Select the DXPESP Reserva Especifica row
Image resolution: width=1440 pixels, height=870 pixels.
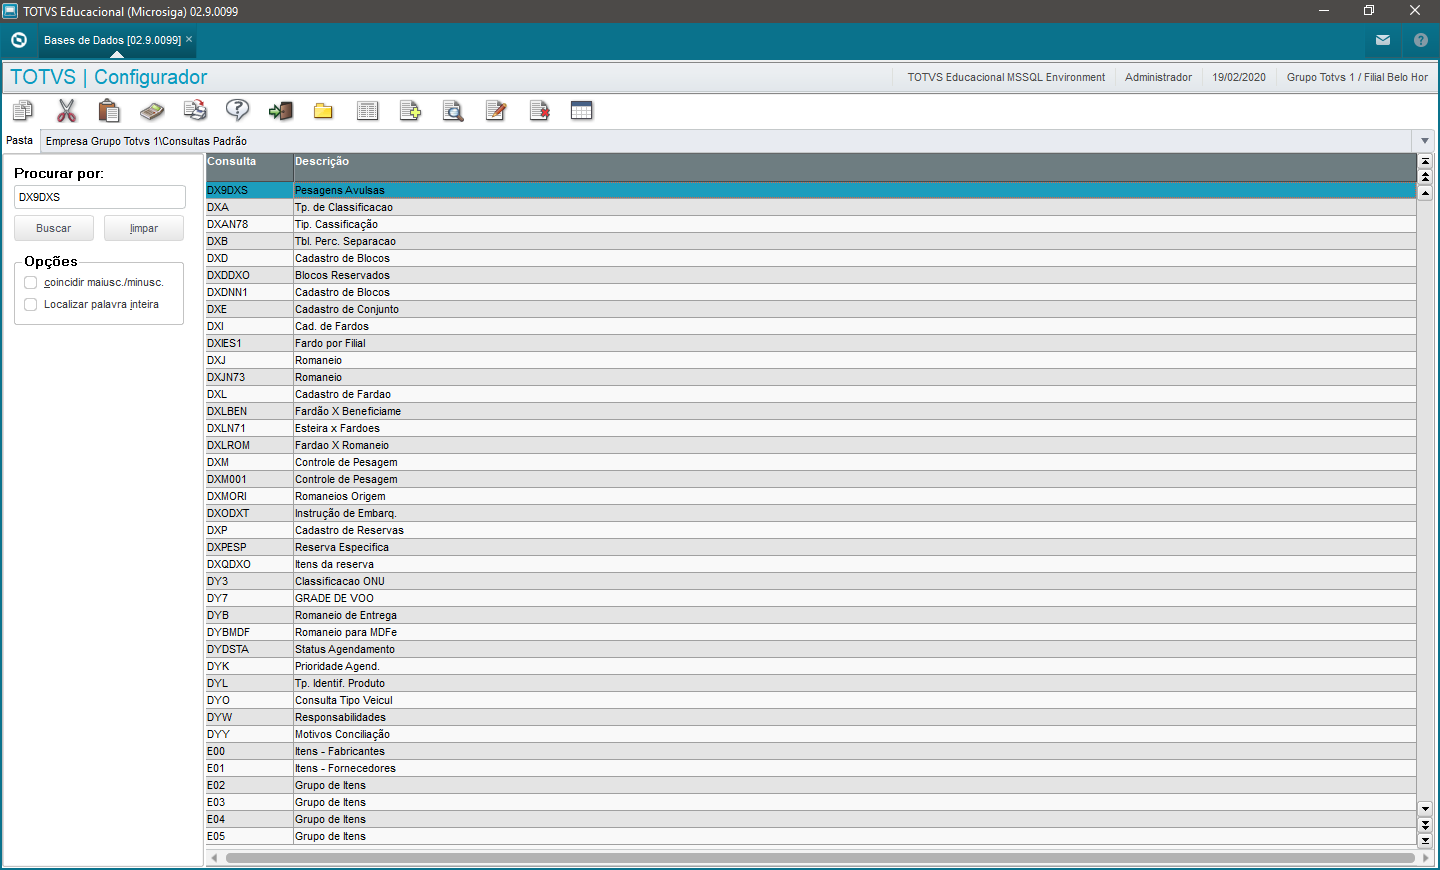pyautogui.click(x=811, y=547)
